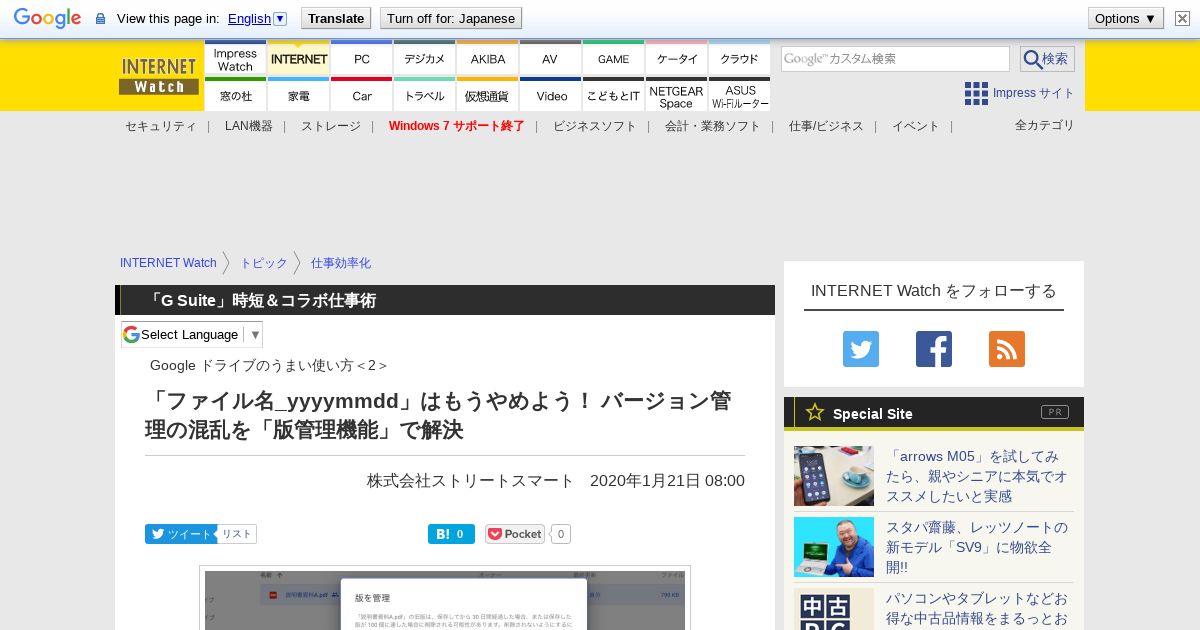The image size is (1200, 630).
Task: Open the デジカメ tab
Action: [424, 59]
